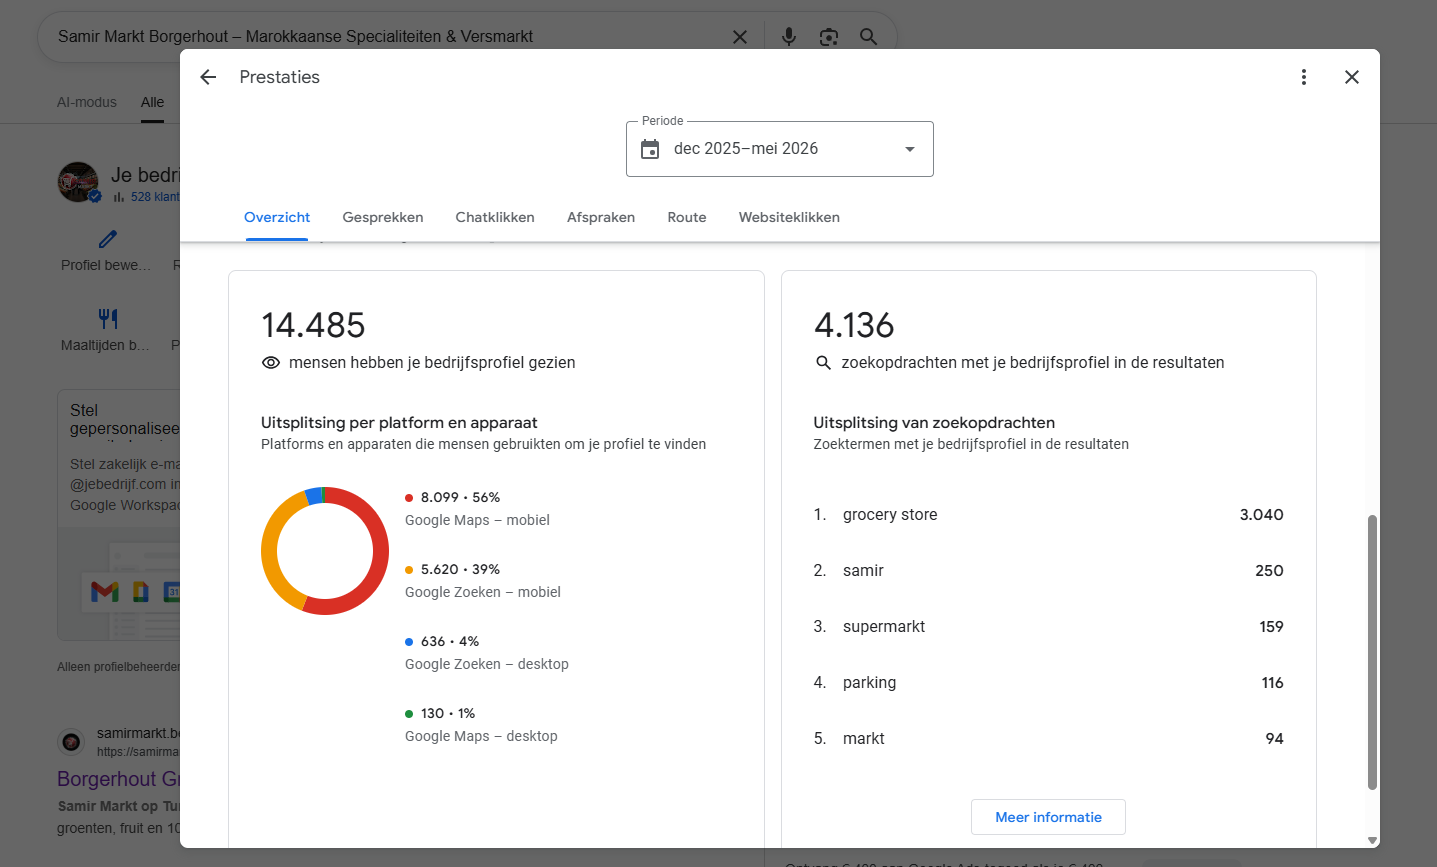Viewport: 1437px width, 867px height.
Task: Click the donut chart of platforms
Action: 325,551
